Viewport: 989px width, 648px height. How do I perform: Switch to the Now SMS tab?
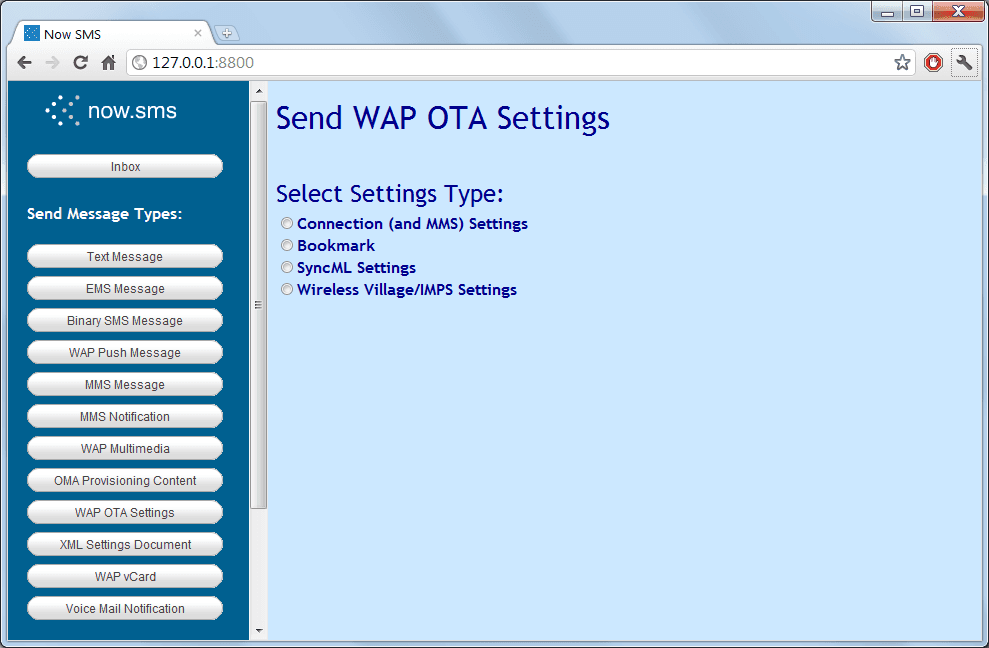tap(112, 33)
